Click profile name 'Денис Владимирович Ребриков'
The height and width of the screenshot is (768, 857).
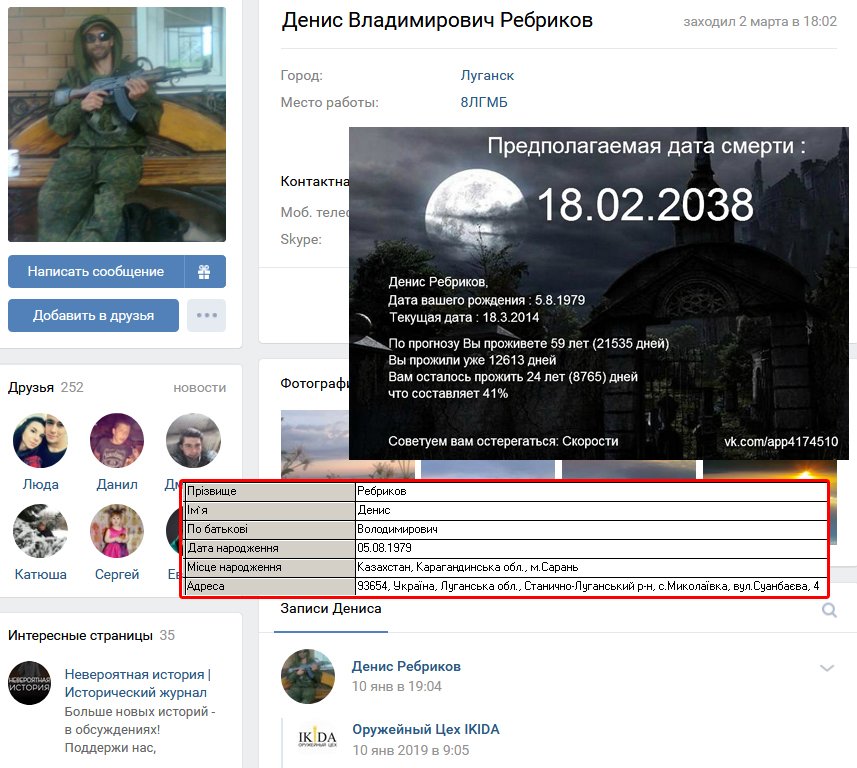click(x=437, y=20)
